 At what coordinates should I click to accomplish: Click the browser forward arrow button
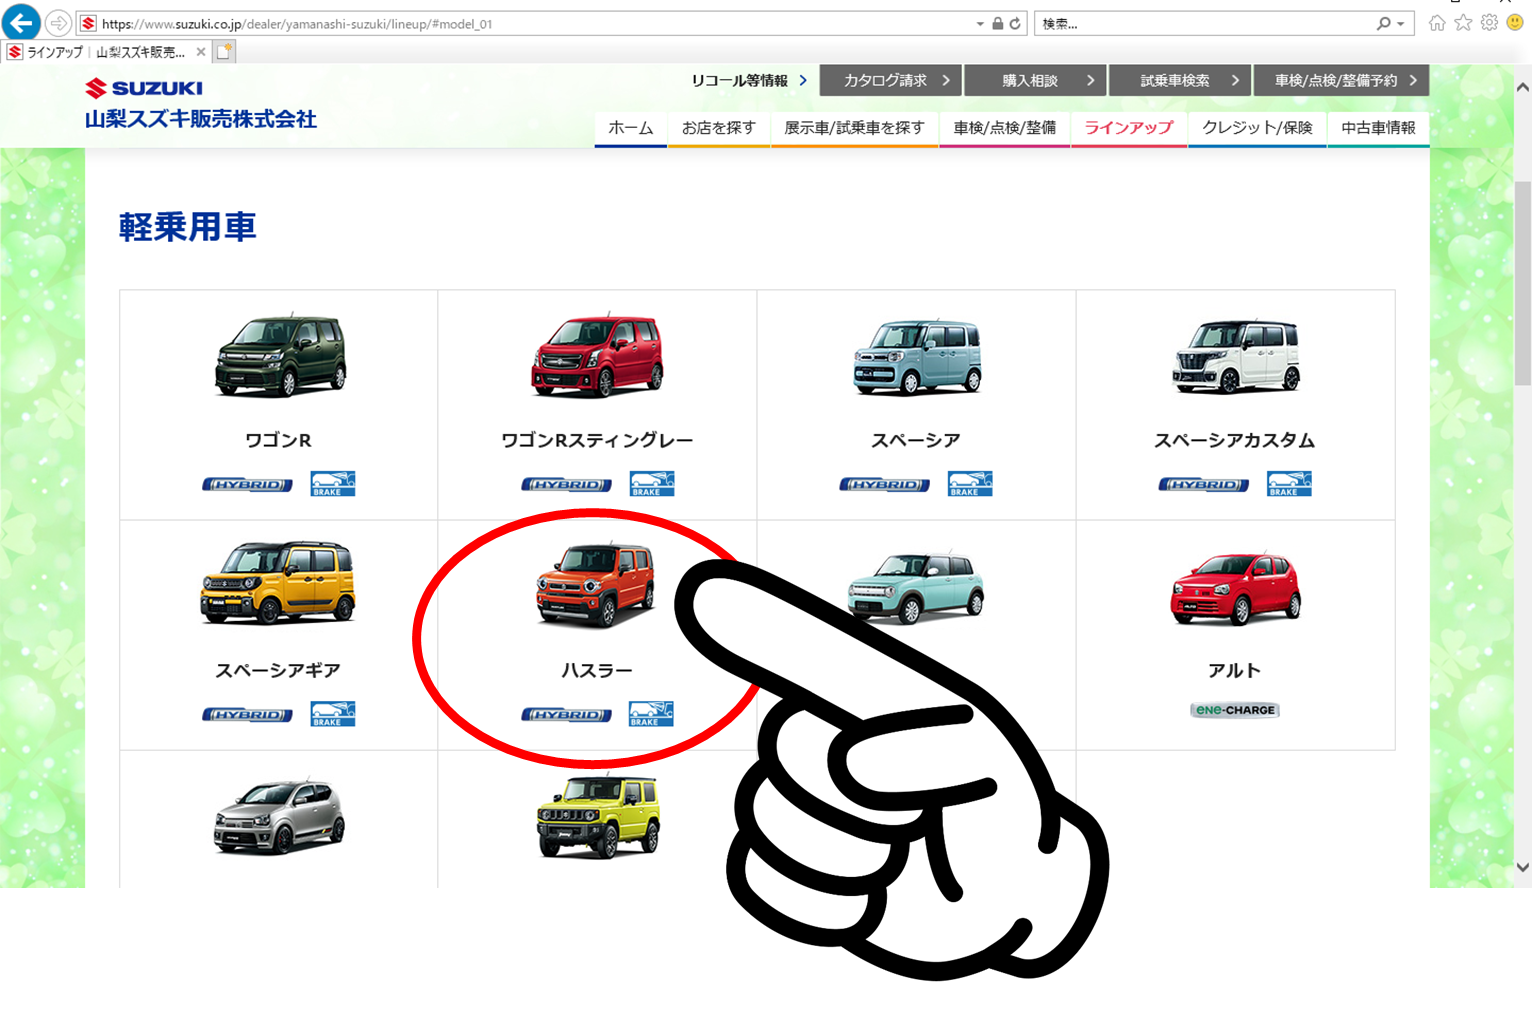click(x=58, y=23)
